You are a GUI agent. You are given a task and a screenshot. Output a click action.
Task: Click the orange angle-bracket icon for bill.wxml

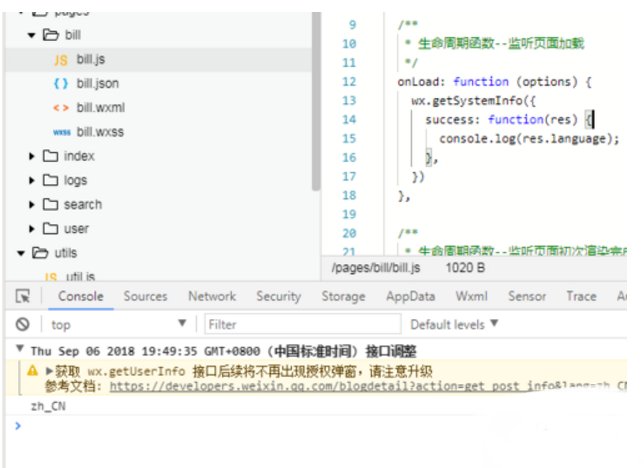coord(61,108)
